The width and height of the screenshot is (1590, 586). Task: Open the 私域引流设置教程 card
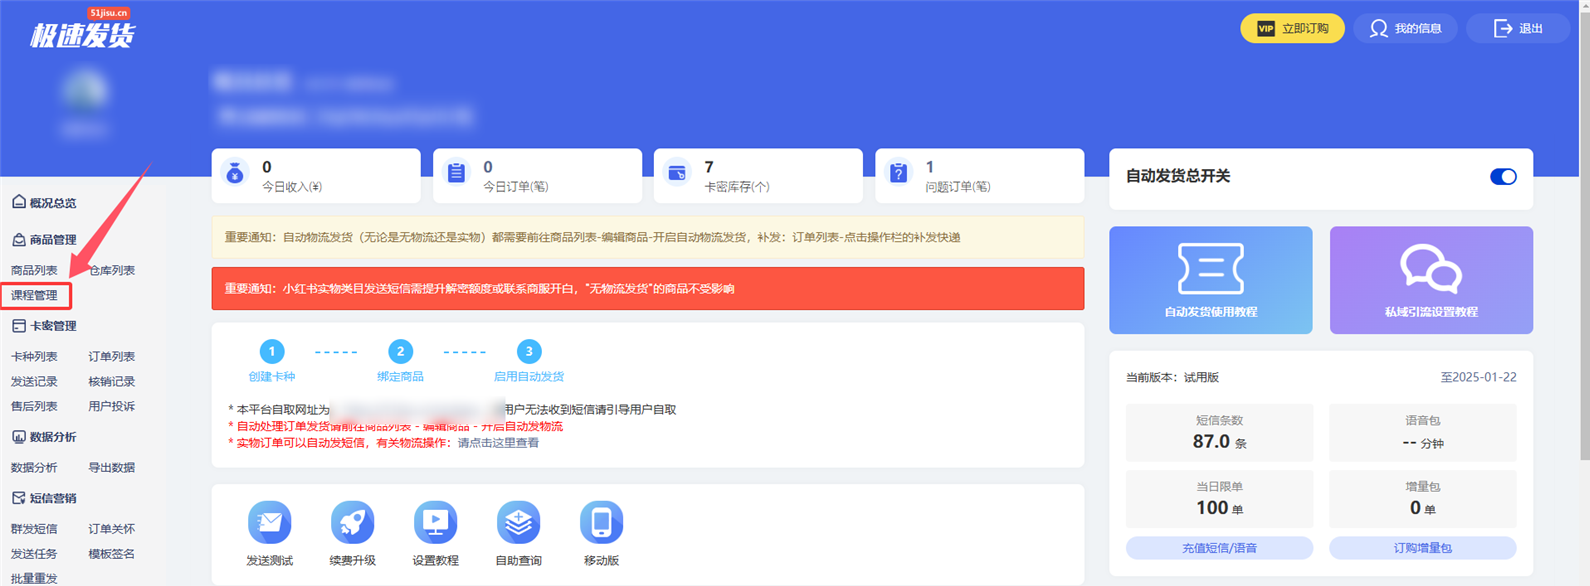1431,280
